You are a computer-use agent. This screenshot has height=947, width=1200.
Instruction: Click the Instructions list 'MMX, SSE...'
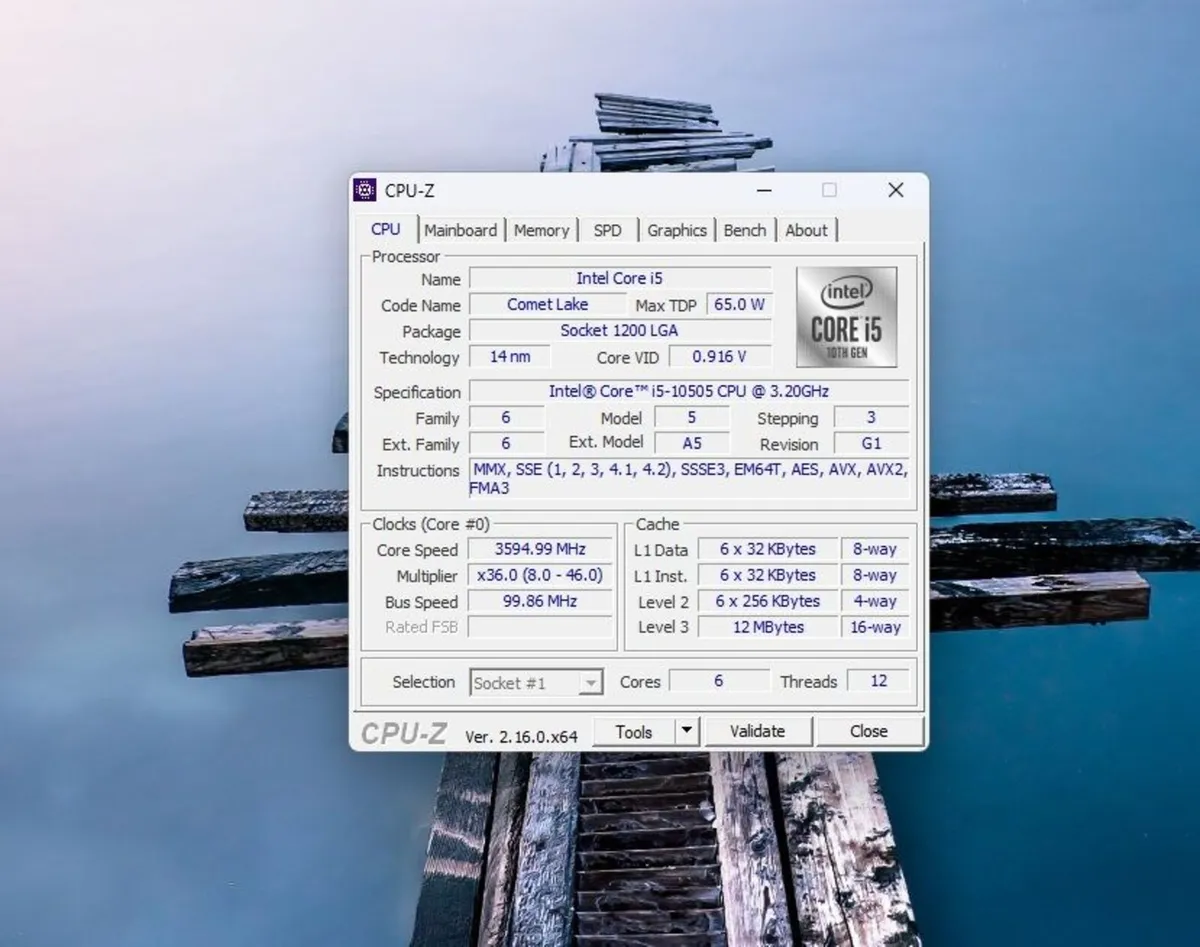click(689, 479)
